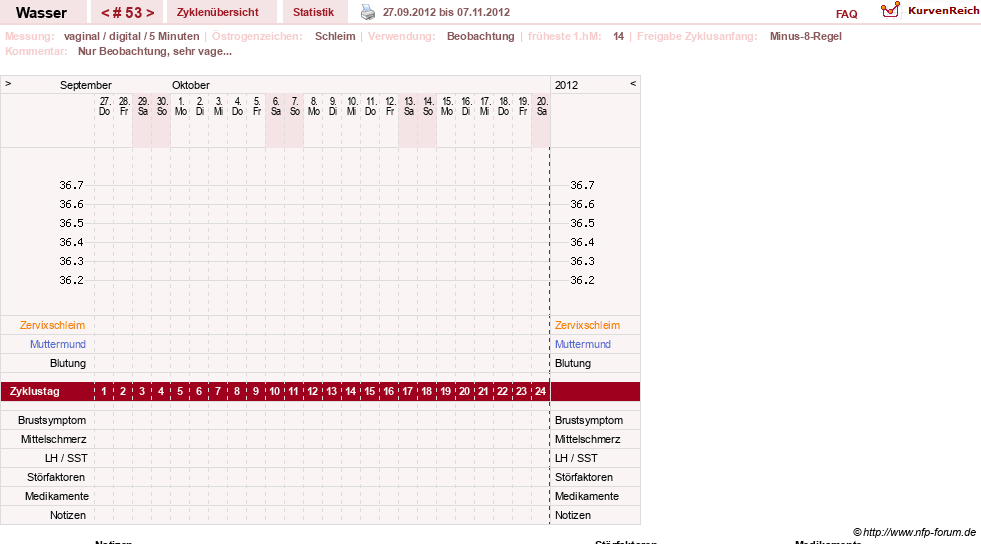Viewport: 981px width, 544px height.
Task: Click the left LH / SST row label
Action: coord(66,458)
